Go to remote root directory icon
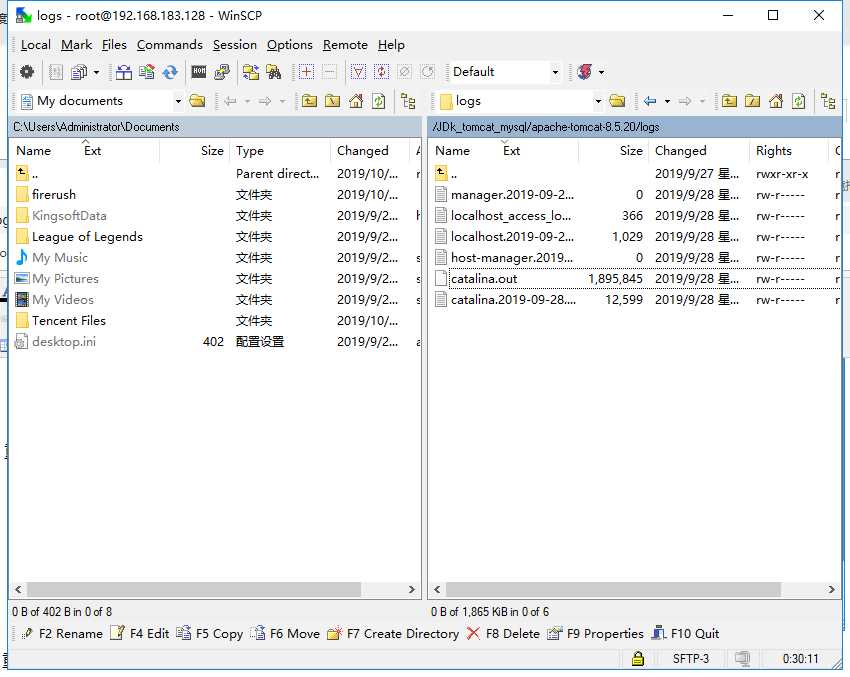The width and height of the screenshot is (850, 677). (752, 101)
